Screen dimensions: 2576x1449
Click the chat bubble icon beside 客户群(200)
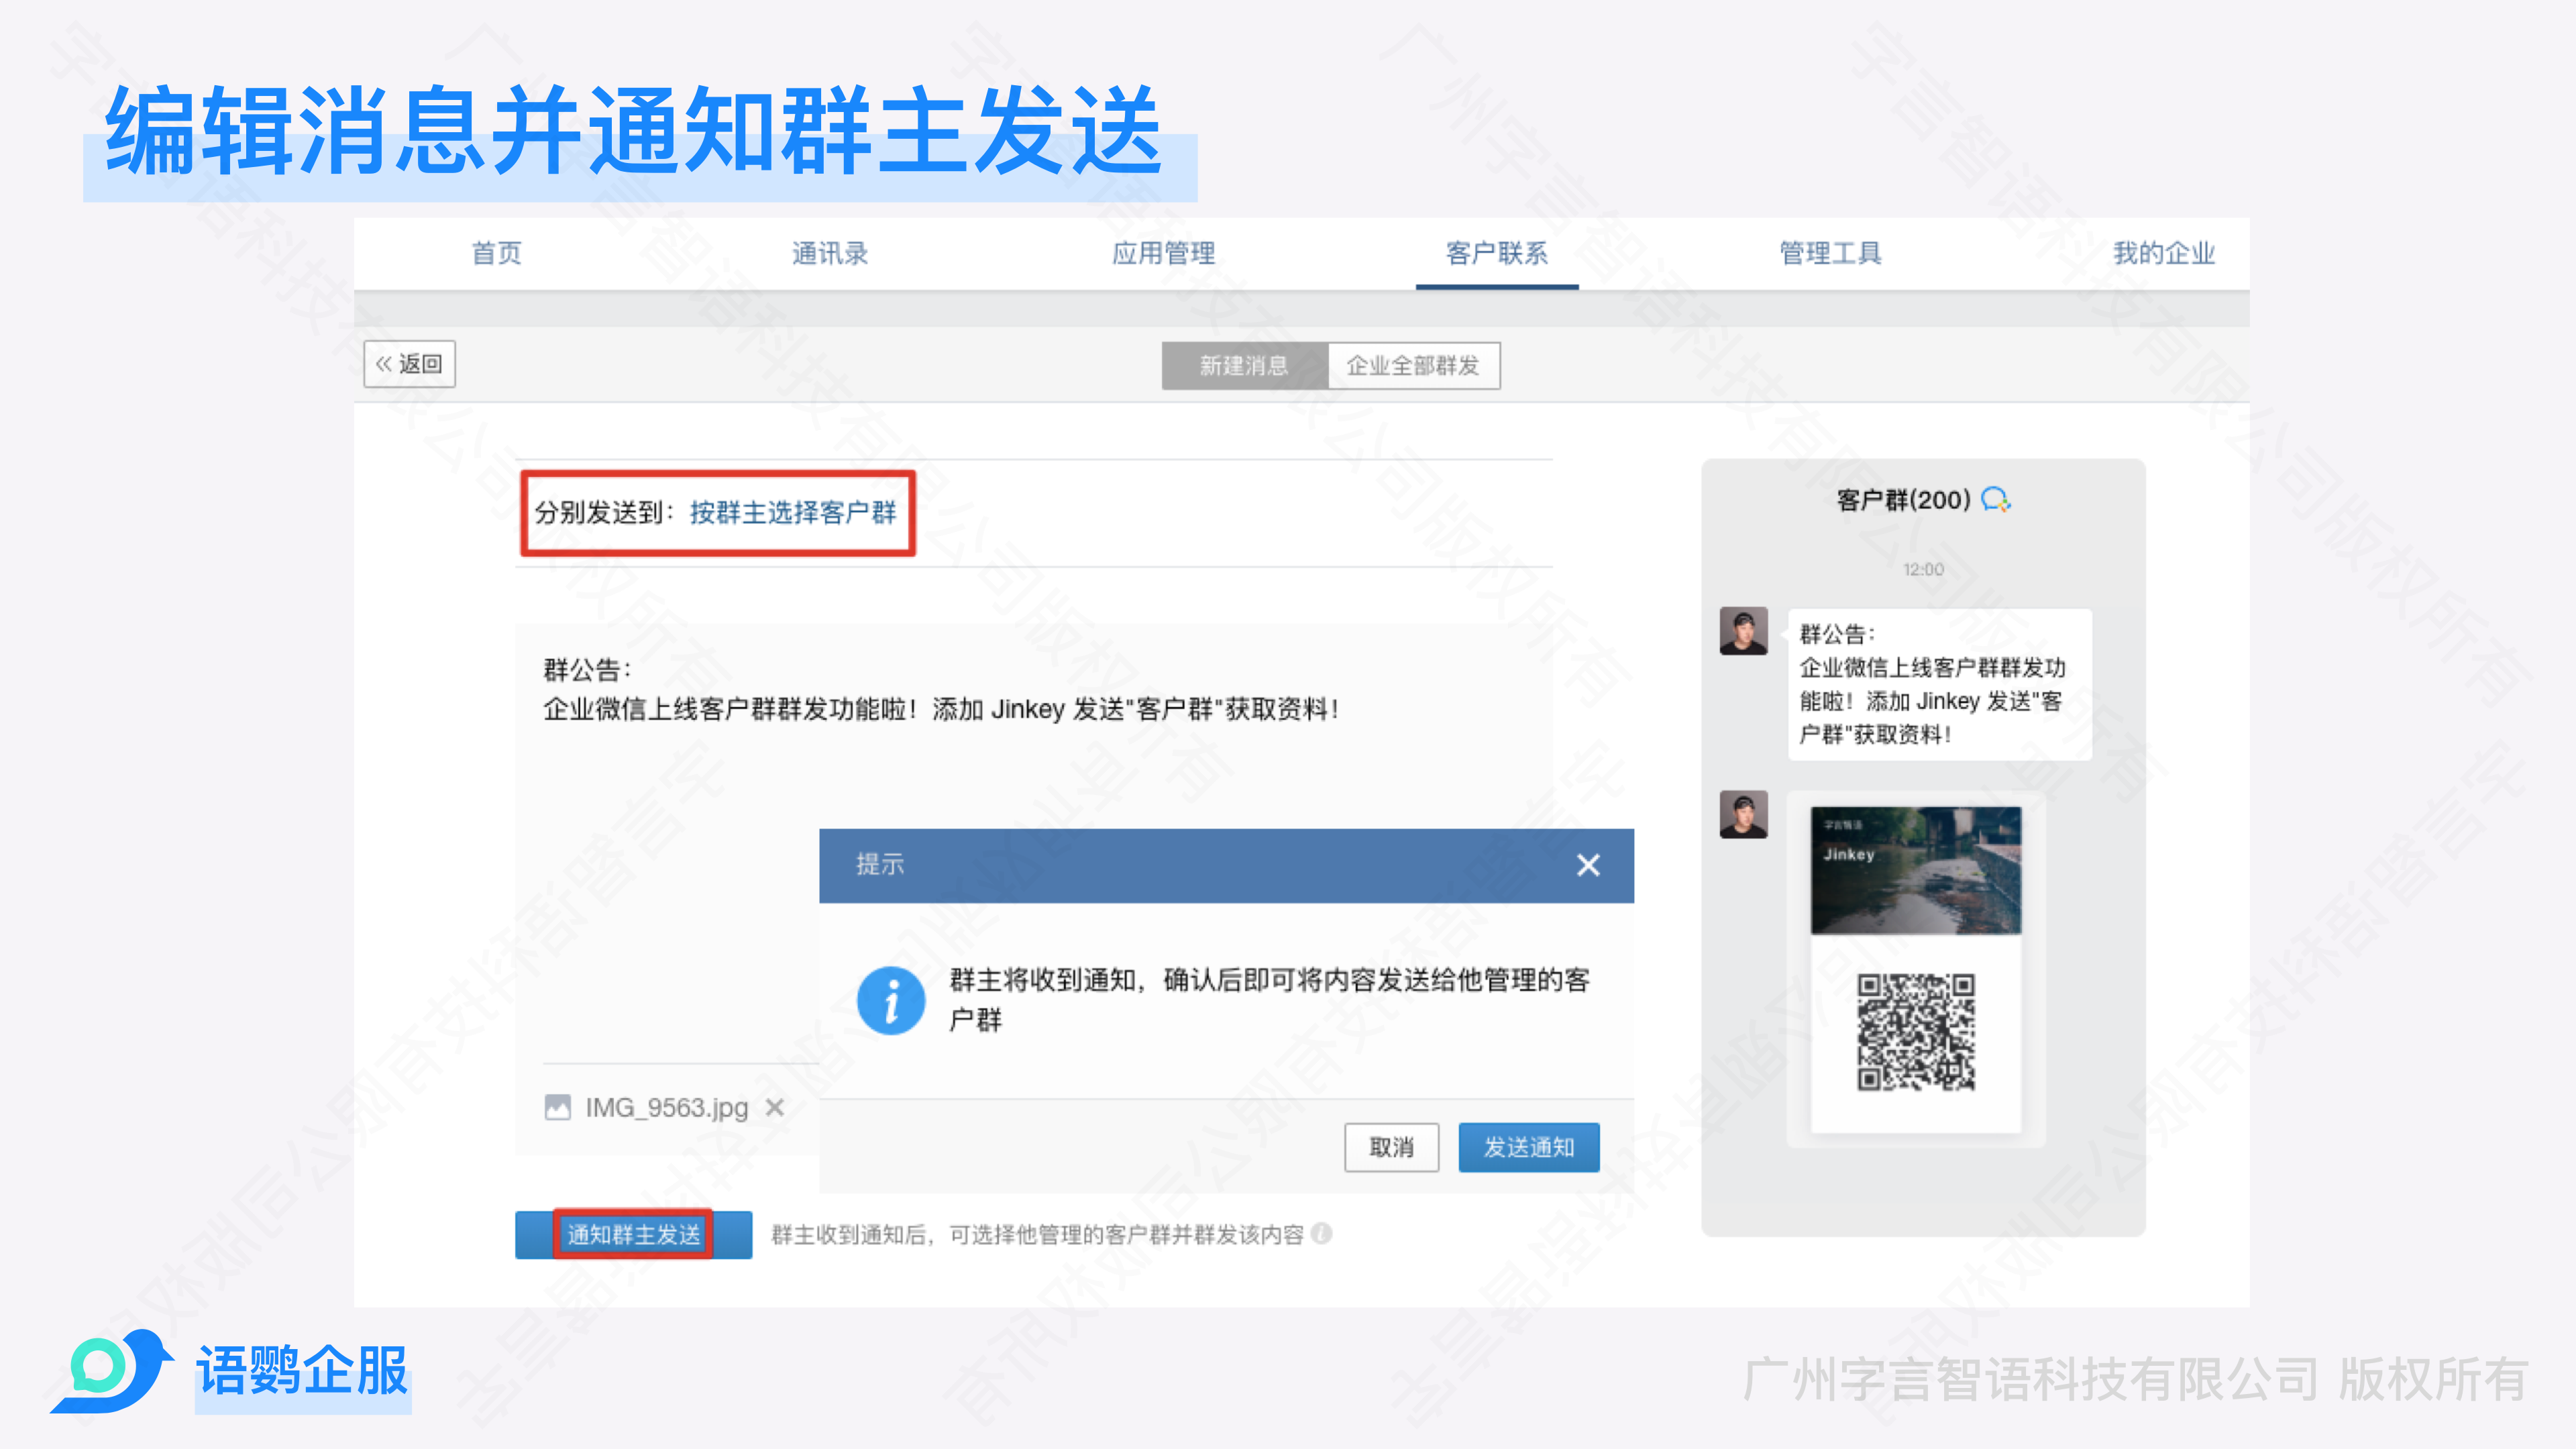coord(1995,499)
